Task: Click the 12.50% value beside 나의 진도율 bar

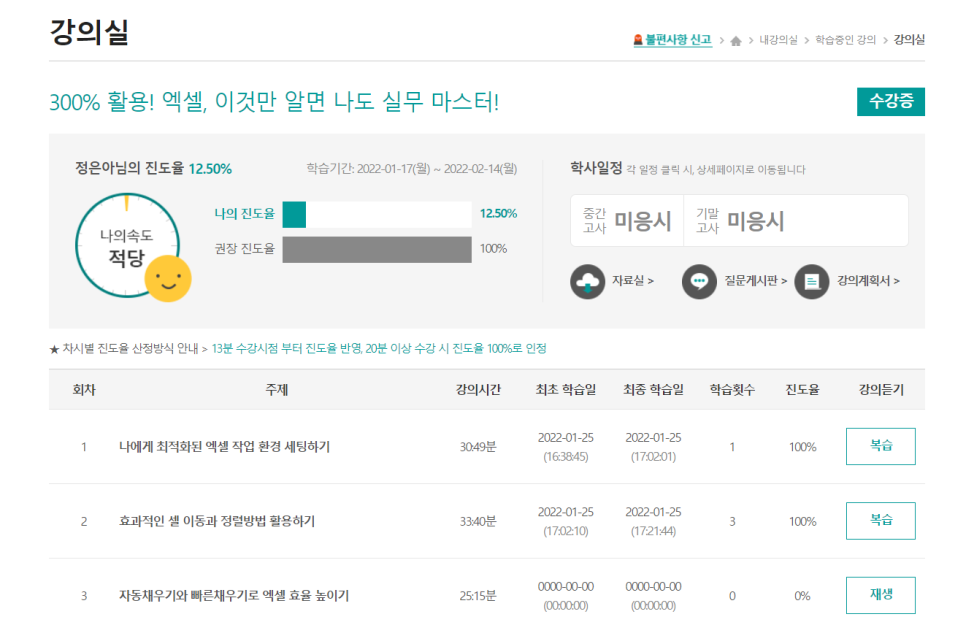Action: click(x=498, y=214)
